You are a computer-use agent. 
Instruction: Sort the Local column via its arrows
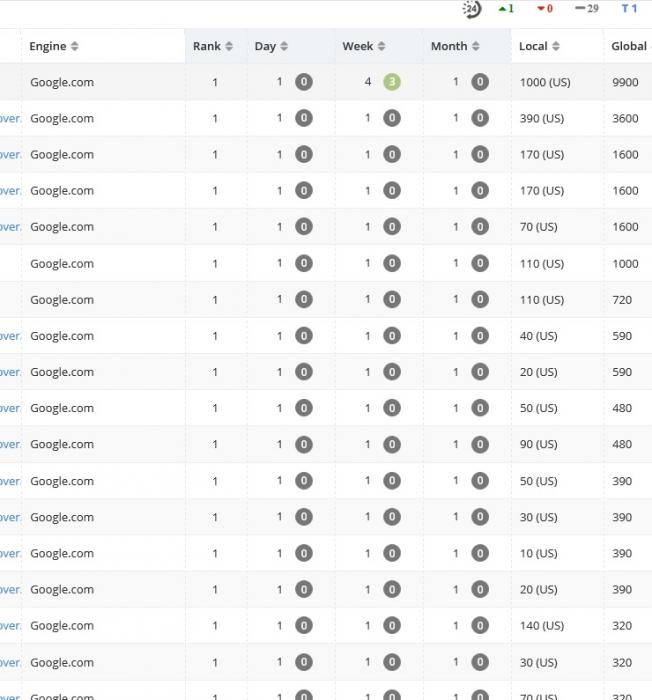556,46
